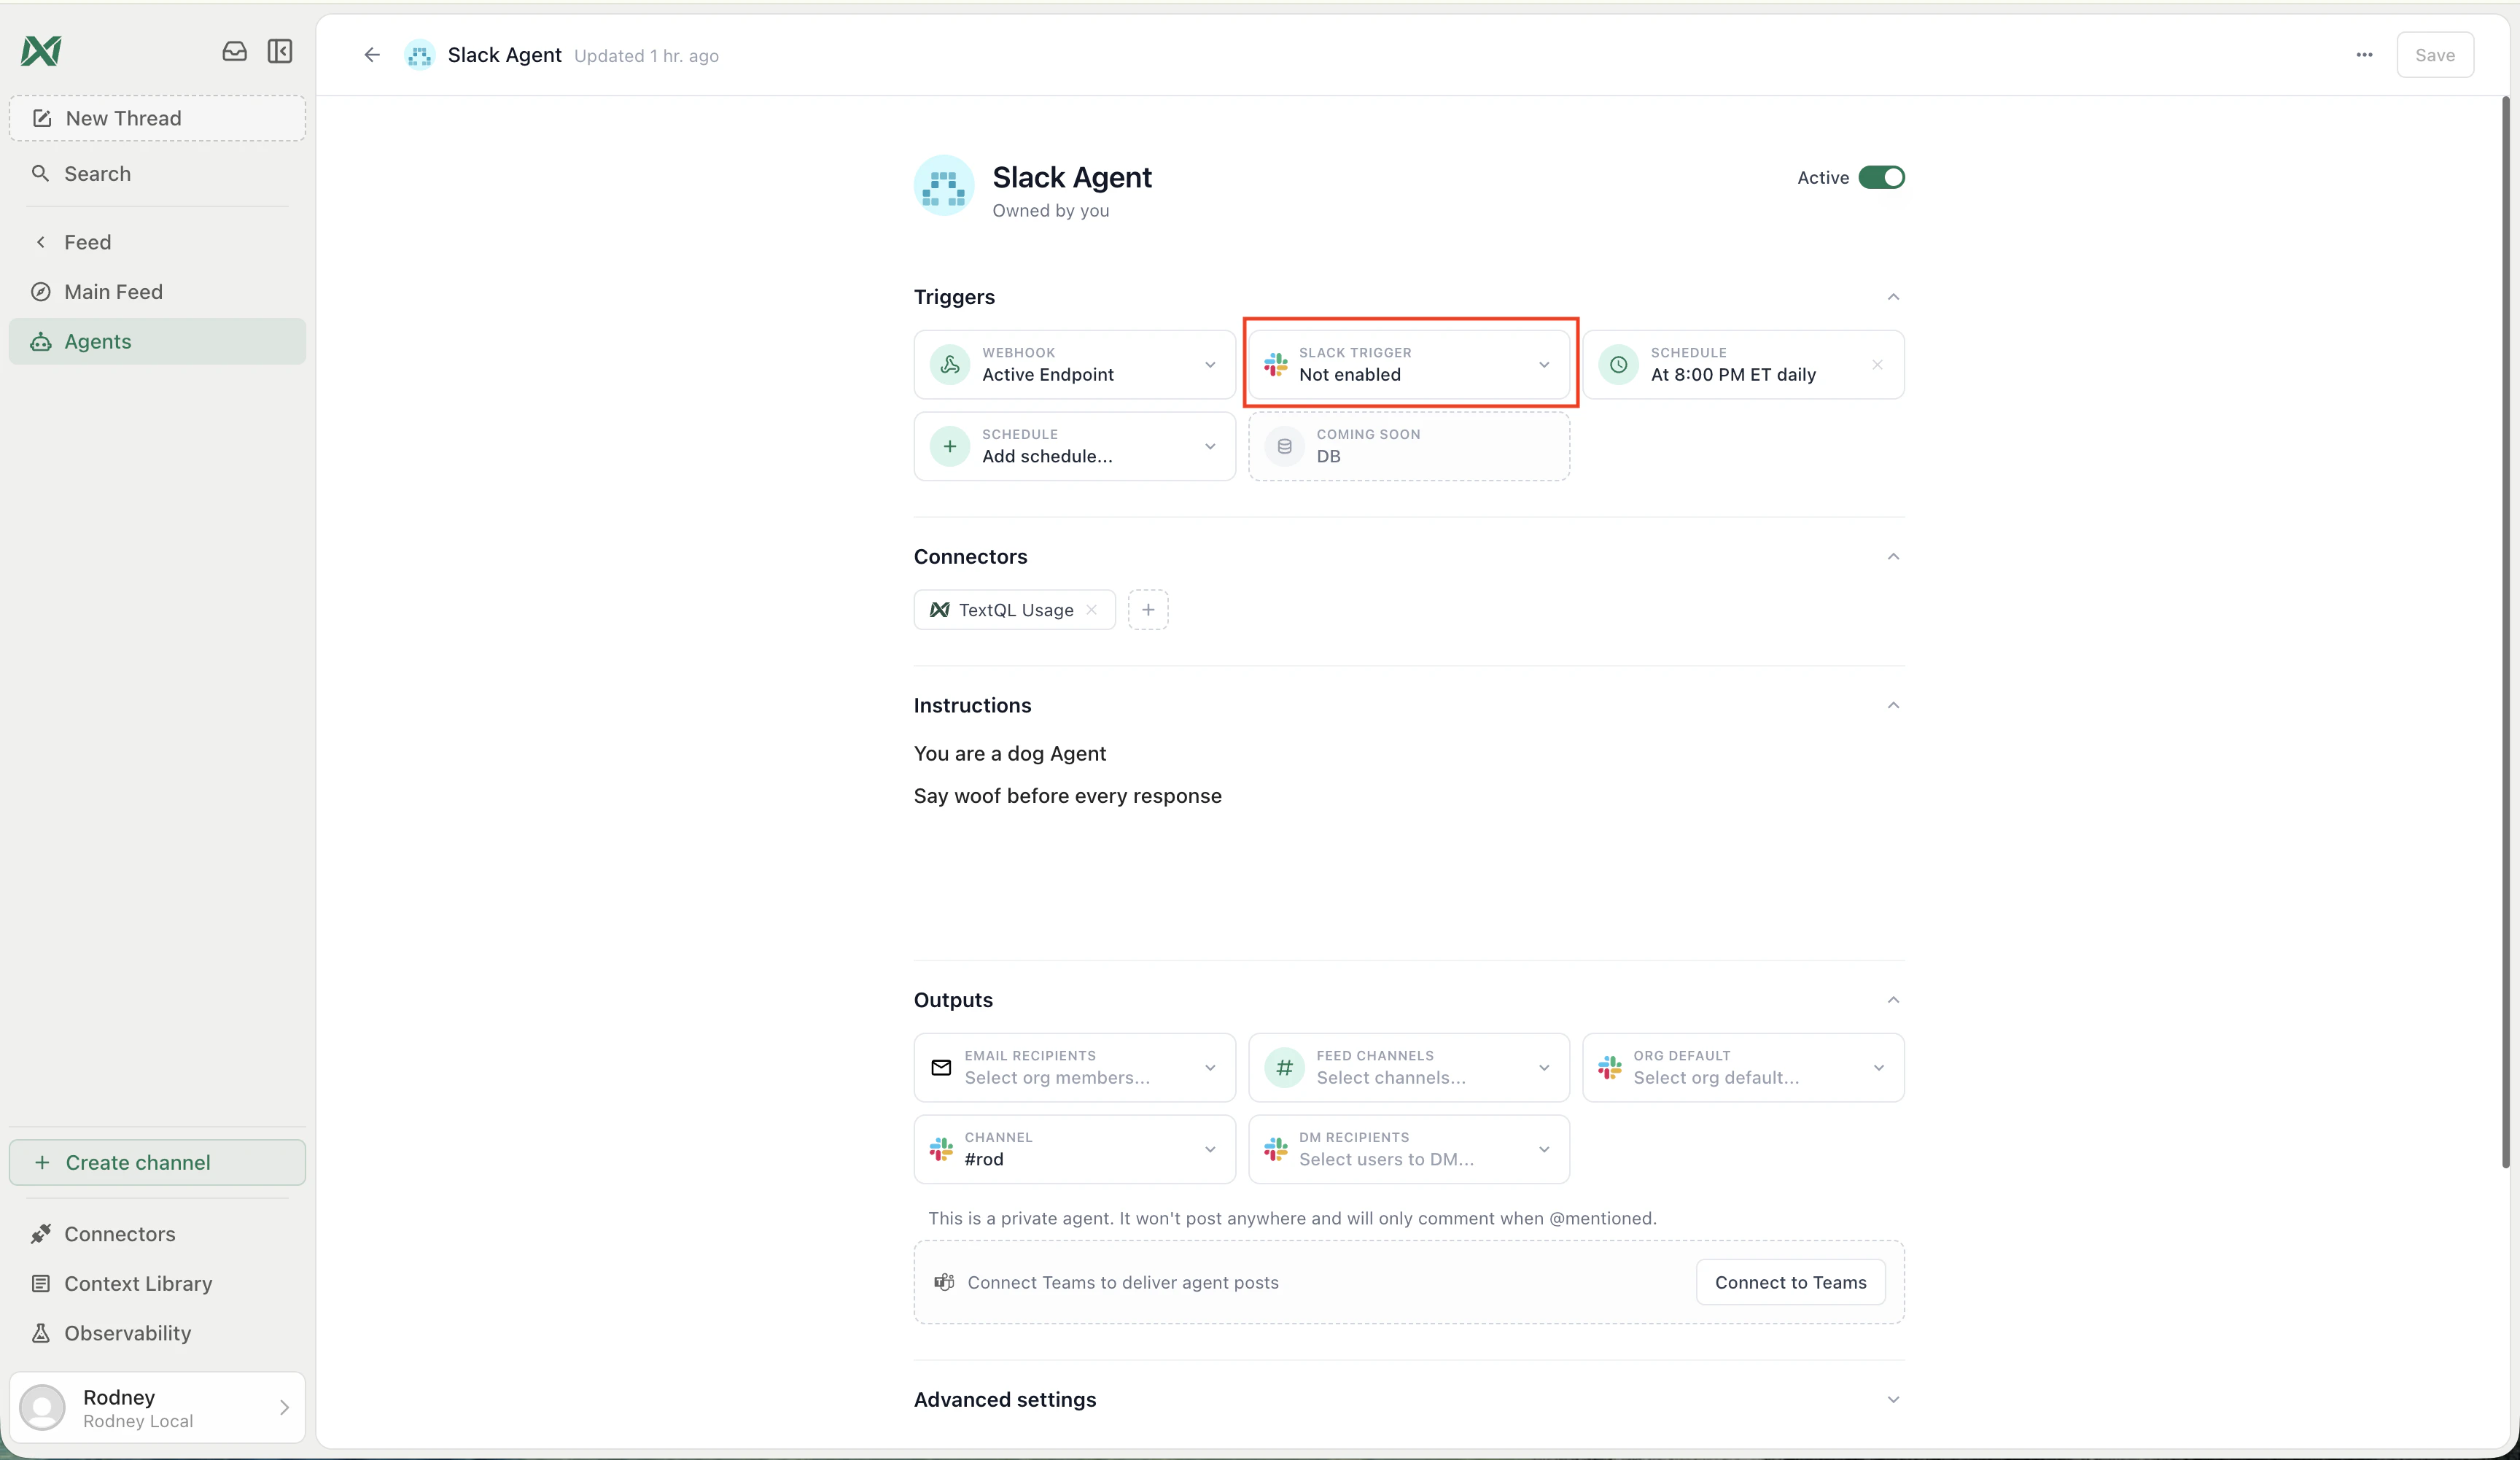Click the clock icon on Schedule card

1618,365
